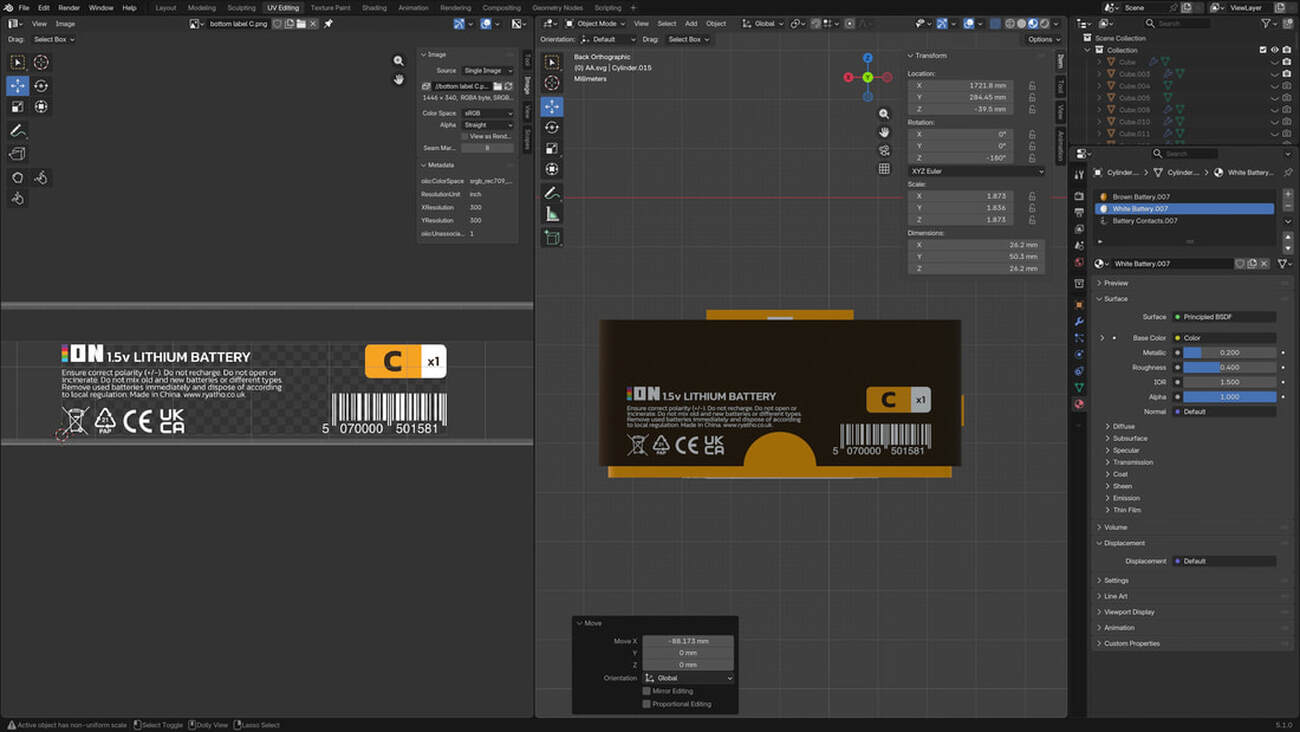
Task: Open the Color Space sRGB dropdown
Action: point(487,113)
